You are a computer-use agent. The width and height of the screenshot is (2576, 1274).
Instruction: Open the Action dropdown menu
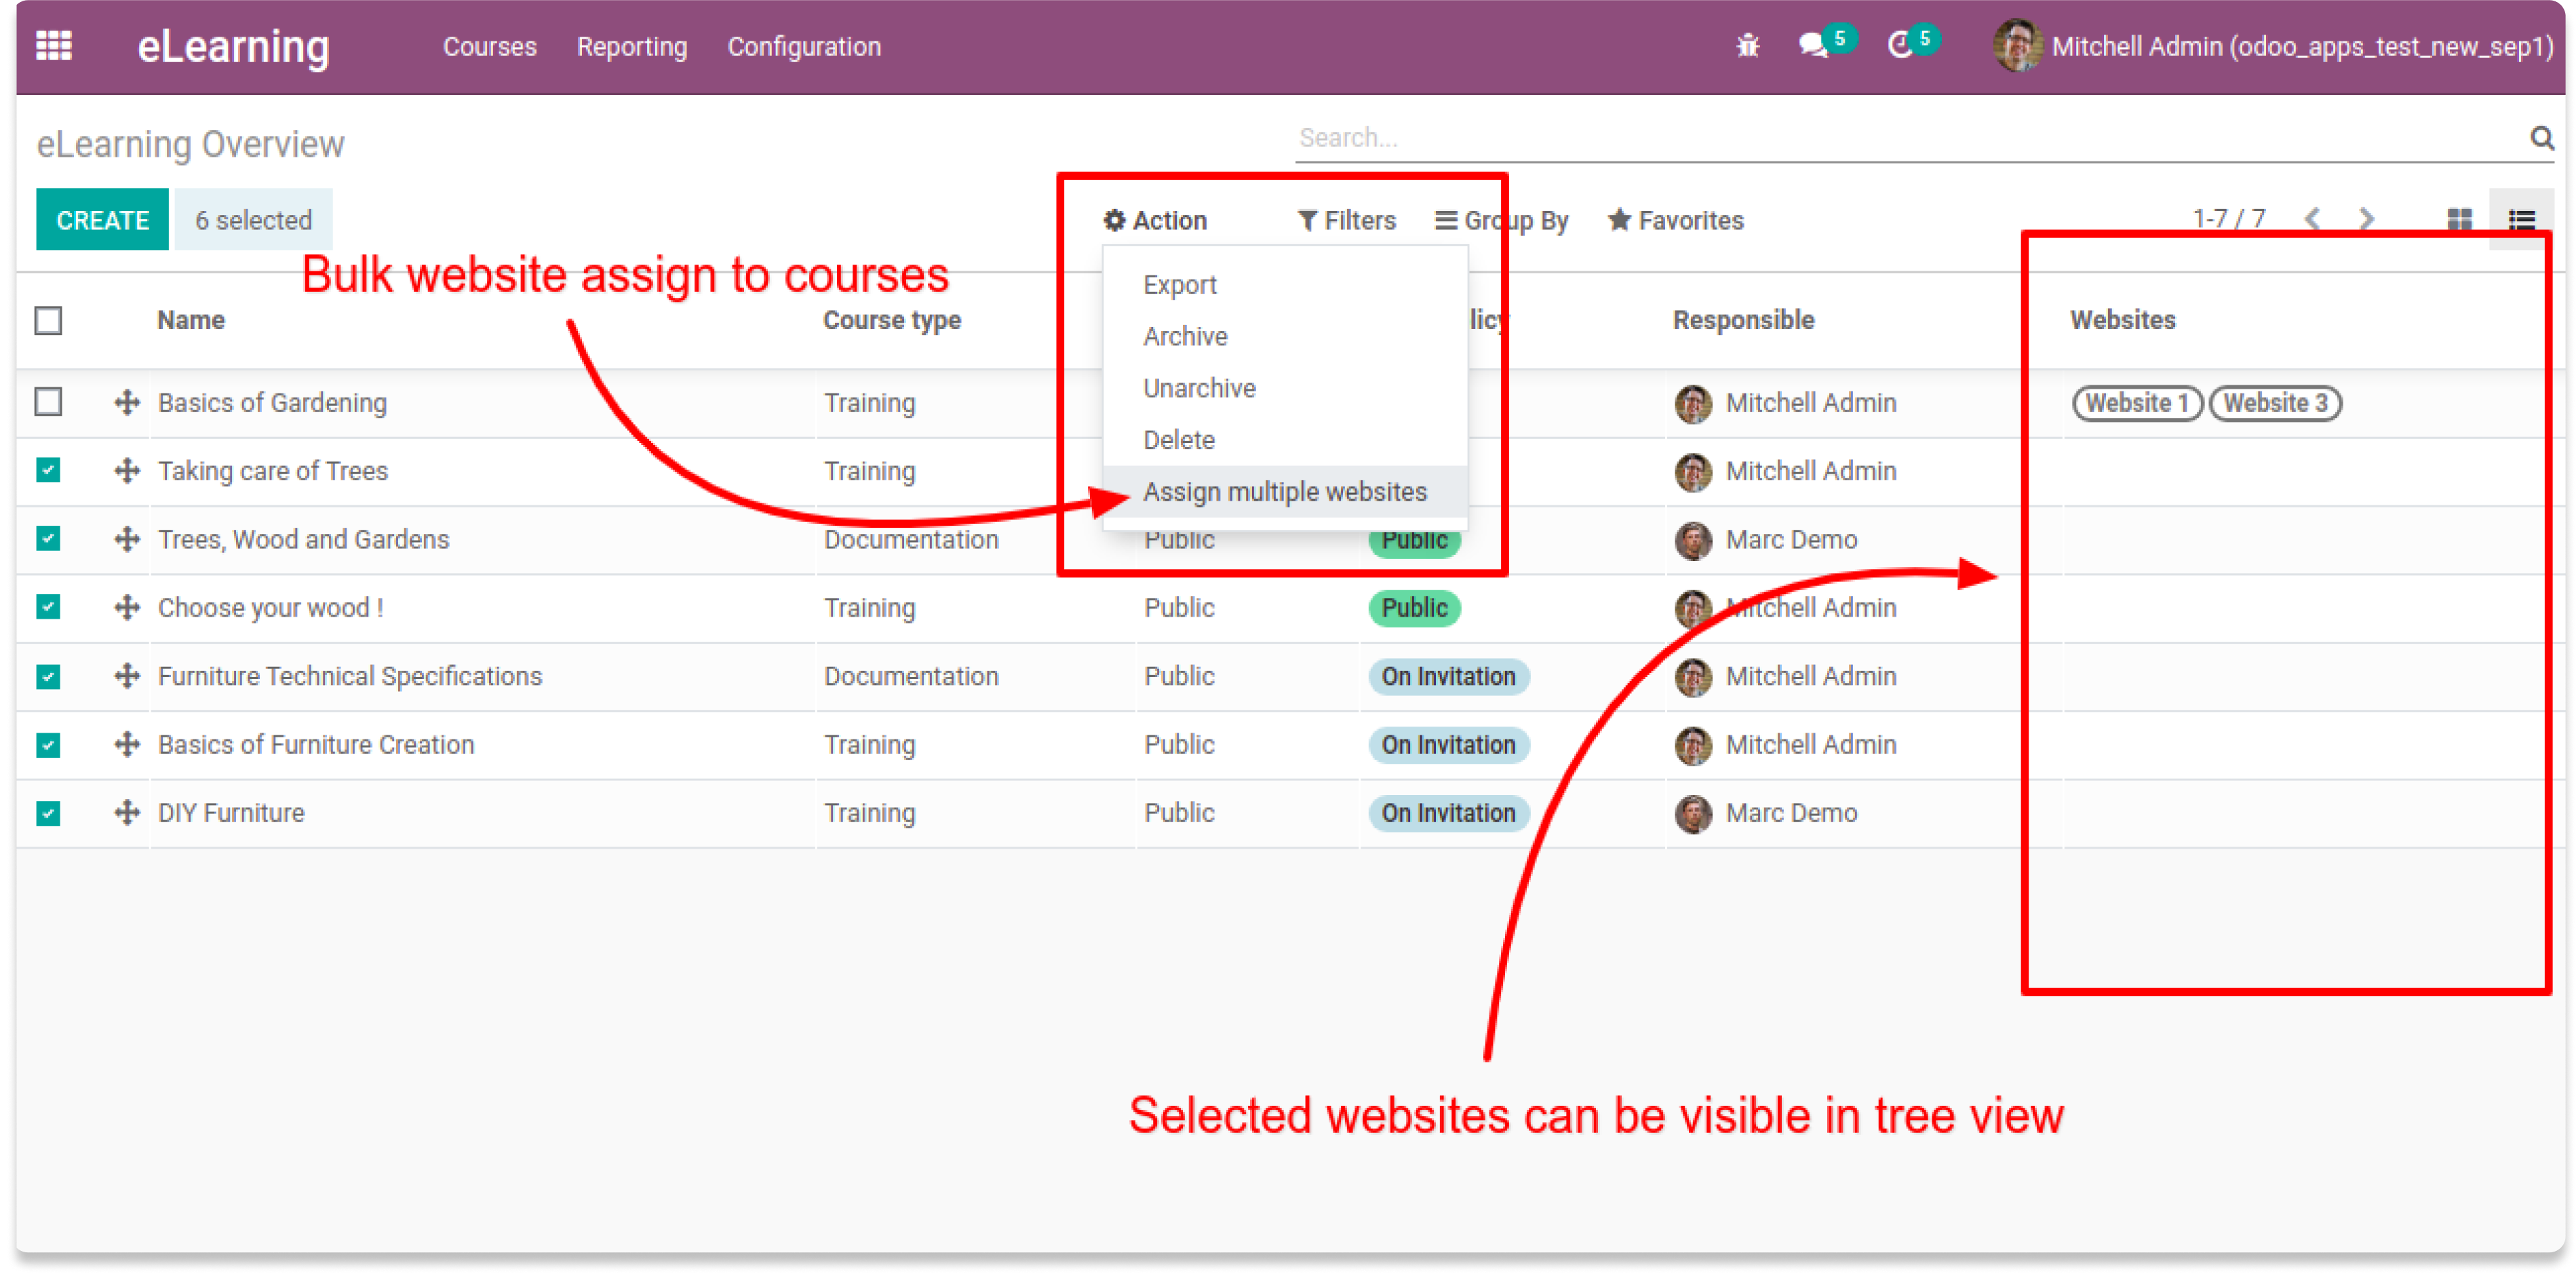coord(1155,220)
